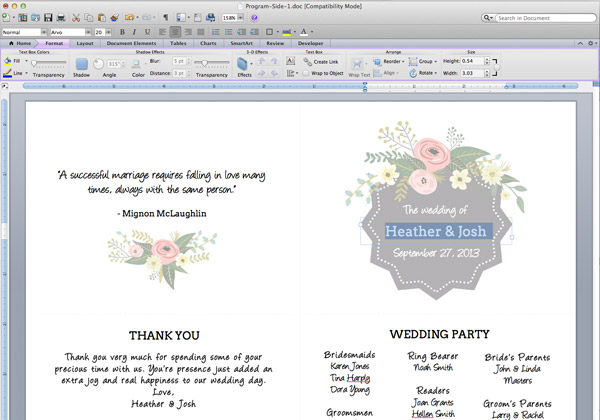Screen dimensions: 600x420
Task: Click the Height input field
Action: [x=473, y=61]
